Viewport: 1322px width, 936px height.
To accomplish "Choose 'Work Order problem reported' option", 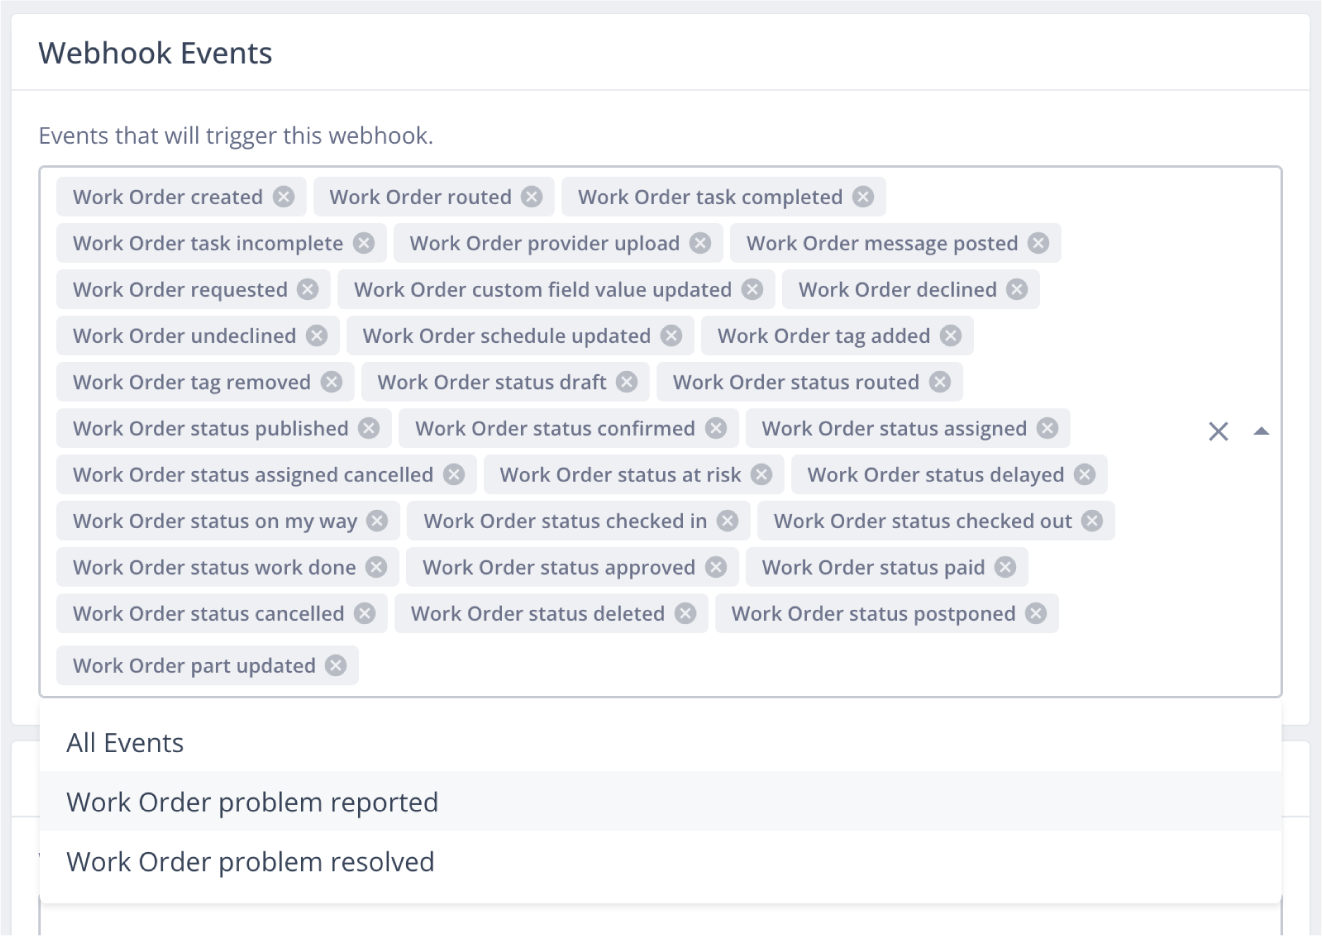I will pos(252,802).
